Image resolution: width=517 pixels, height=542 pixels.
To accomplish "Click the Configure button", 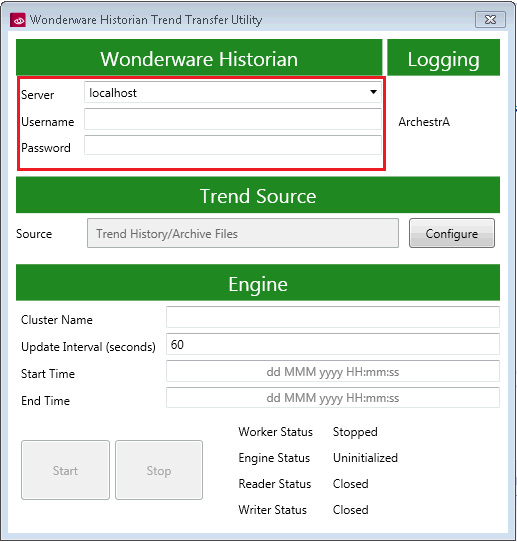I will 452,233.
